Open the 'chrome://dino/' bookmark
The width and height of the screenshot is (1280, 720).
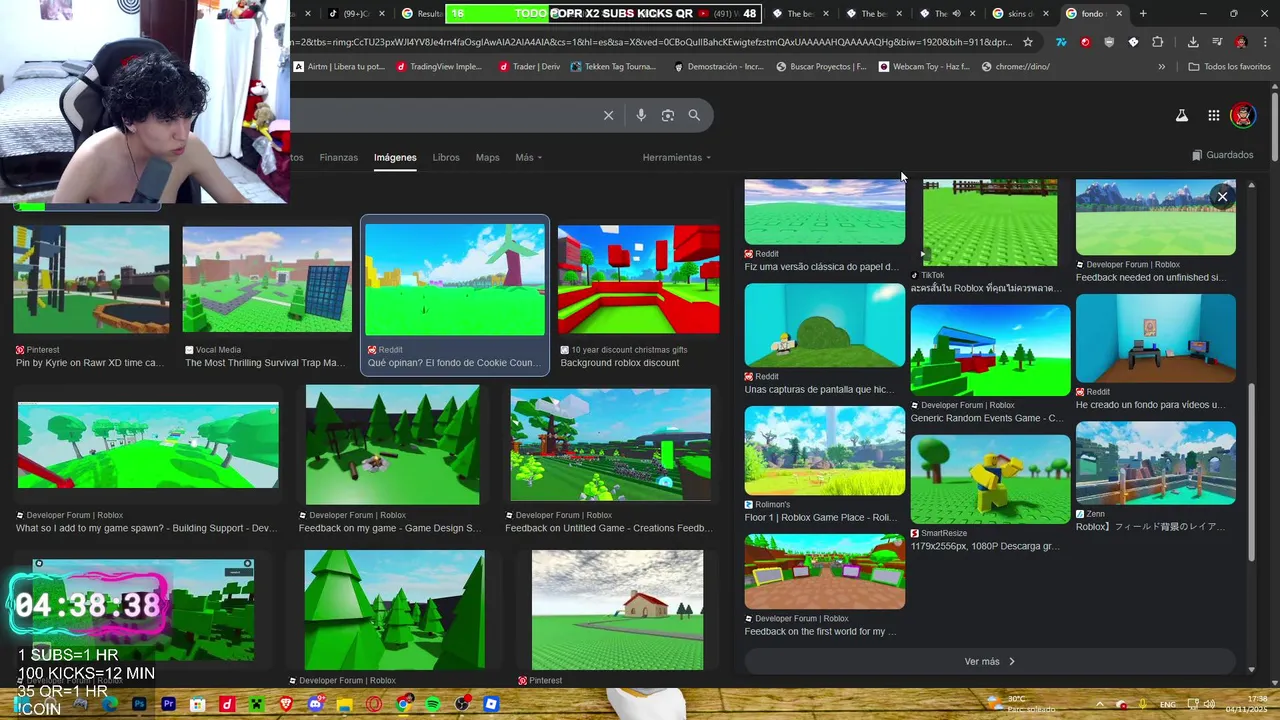(1016, 67)
